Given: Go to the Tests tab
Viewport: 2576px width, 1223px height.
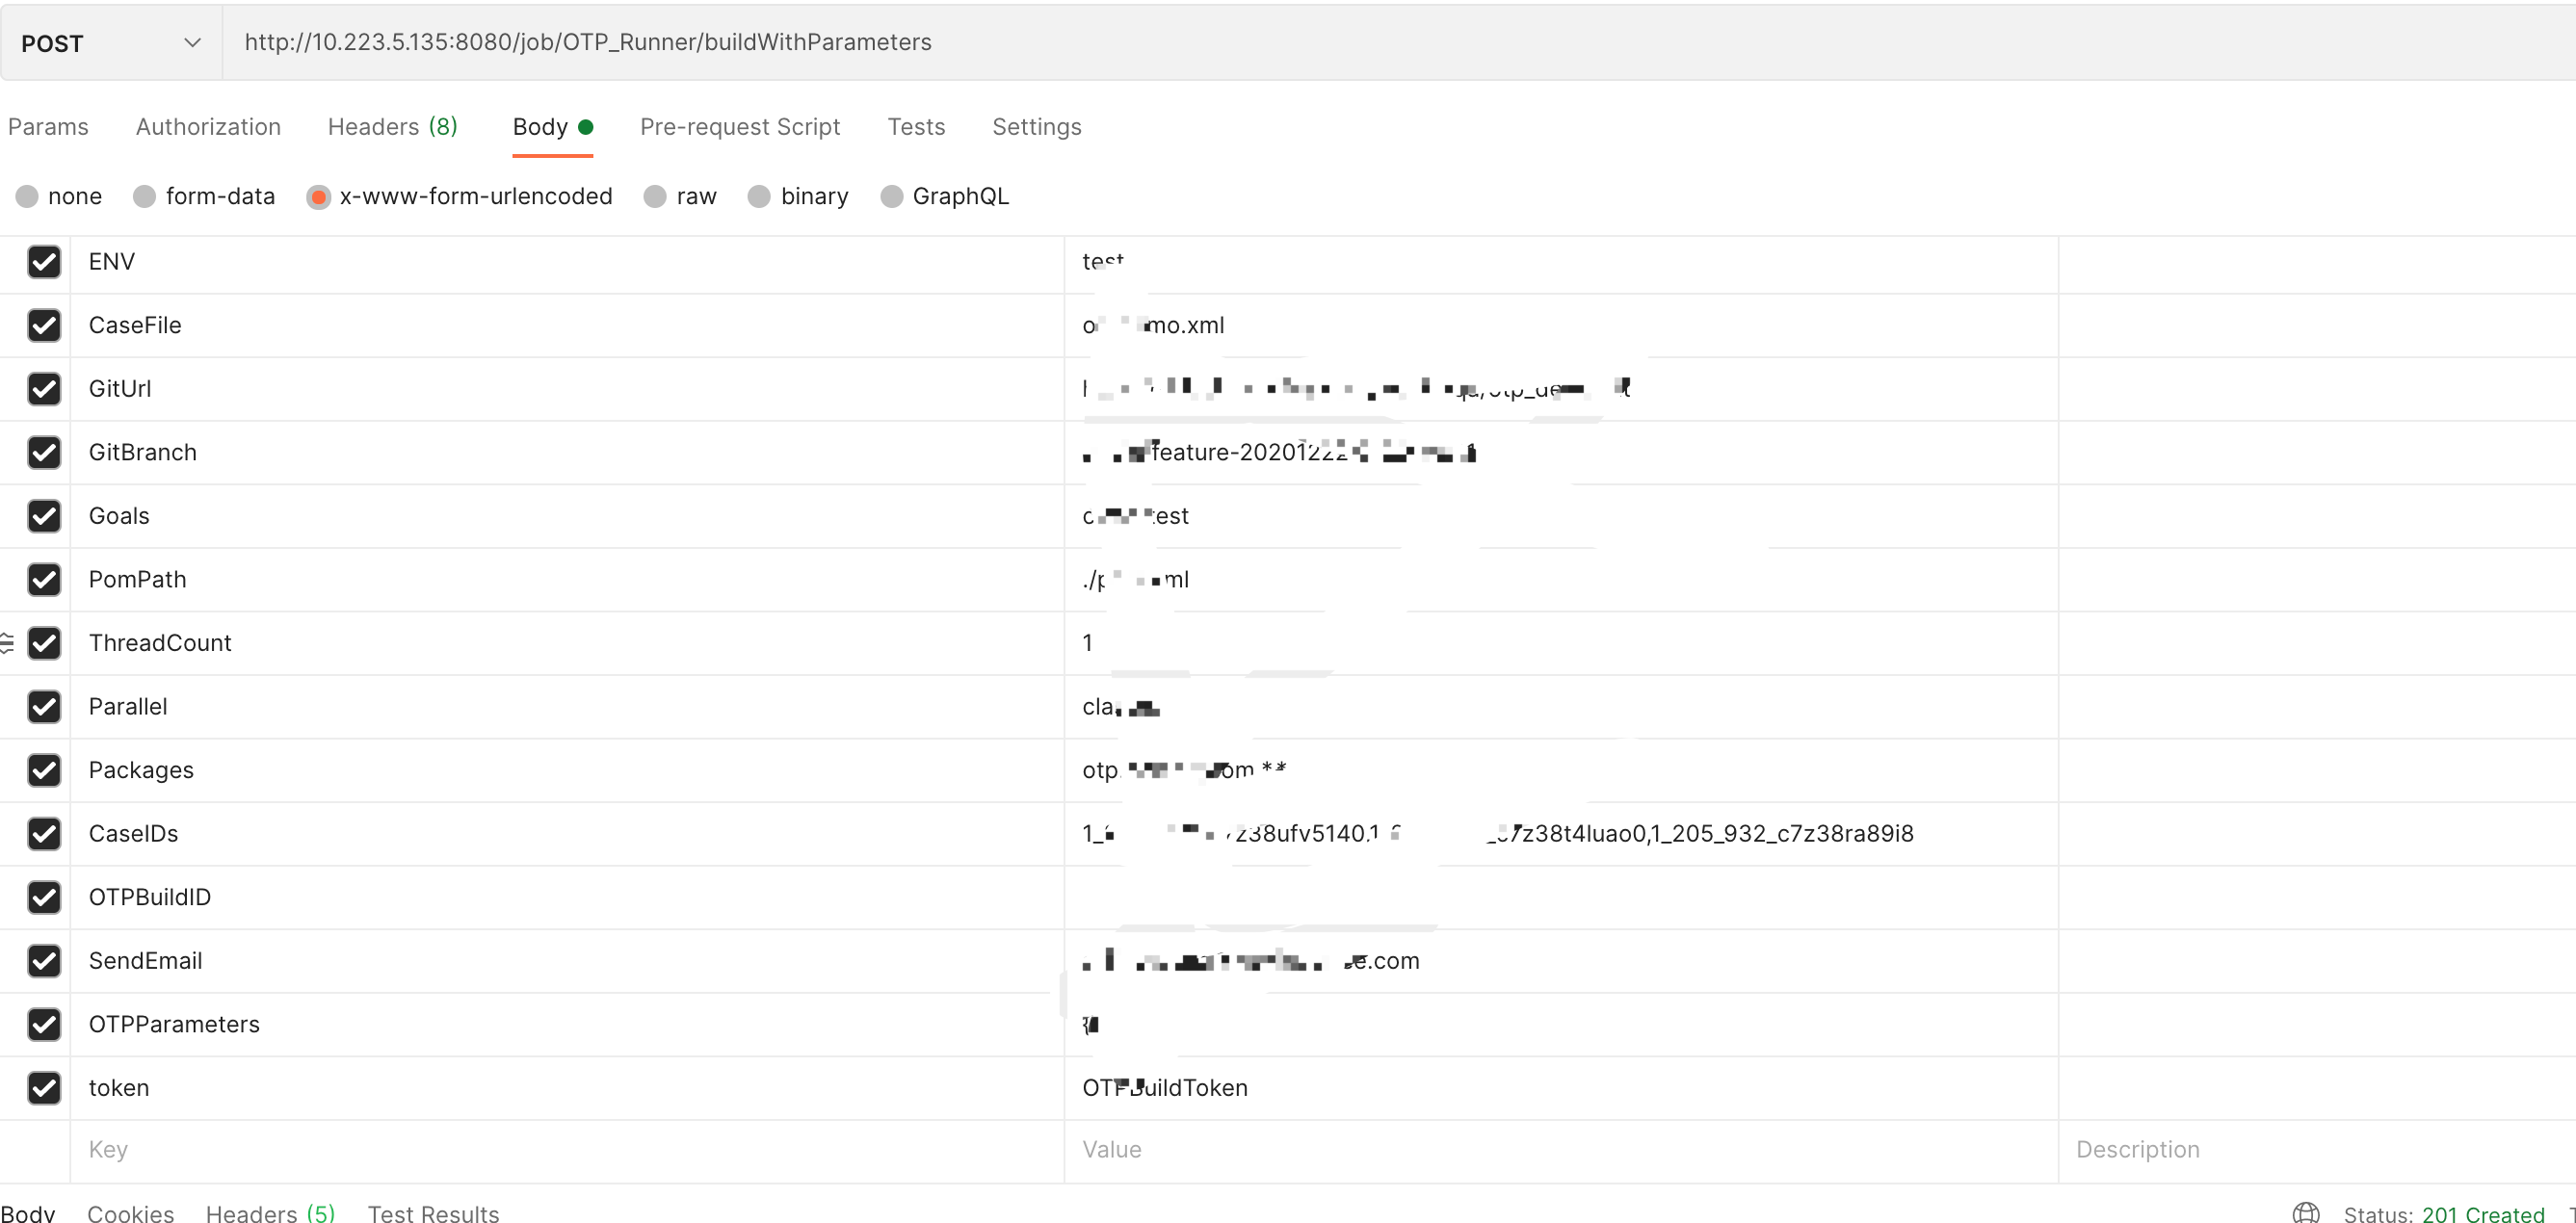Looking at the screenshot, I should 915,127.
